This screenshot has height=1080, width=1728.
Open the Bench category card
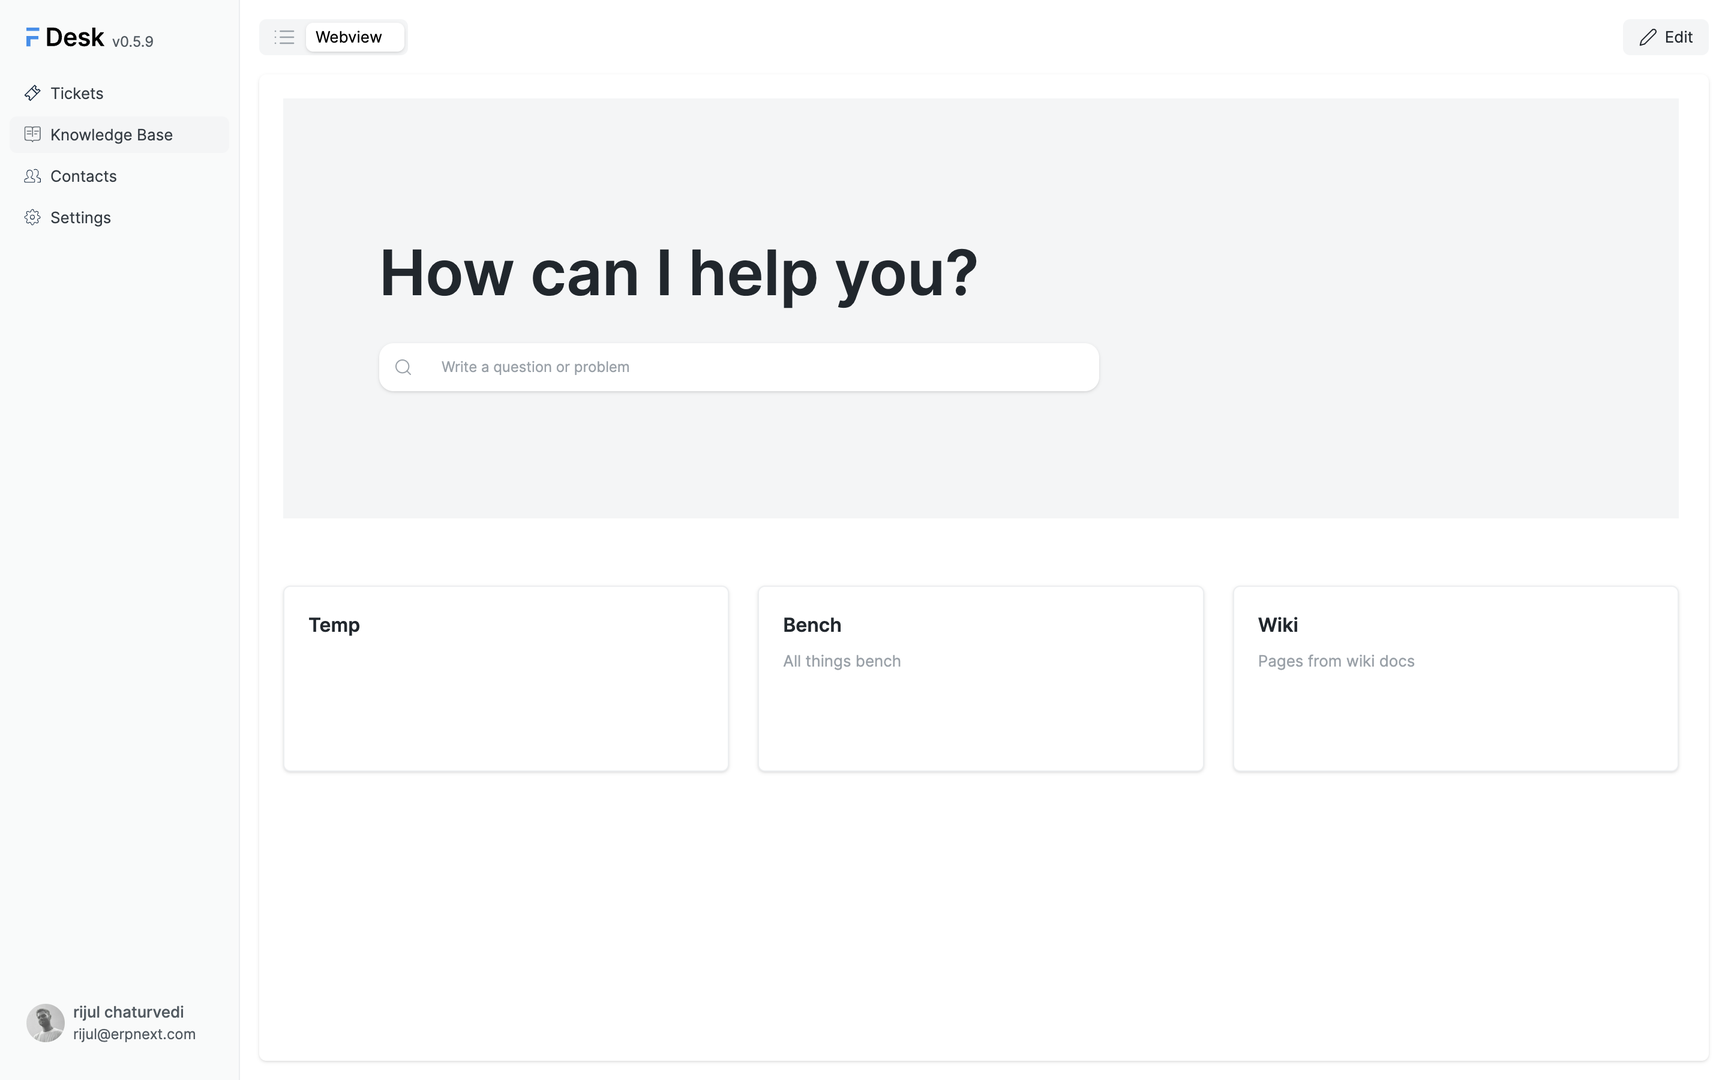pos(981,678)
